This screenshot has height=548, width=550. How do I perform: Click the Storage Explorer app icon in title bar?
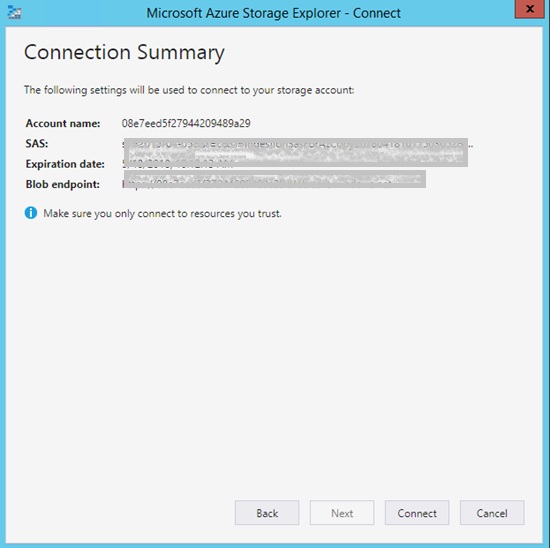[x=14, y=13]
